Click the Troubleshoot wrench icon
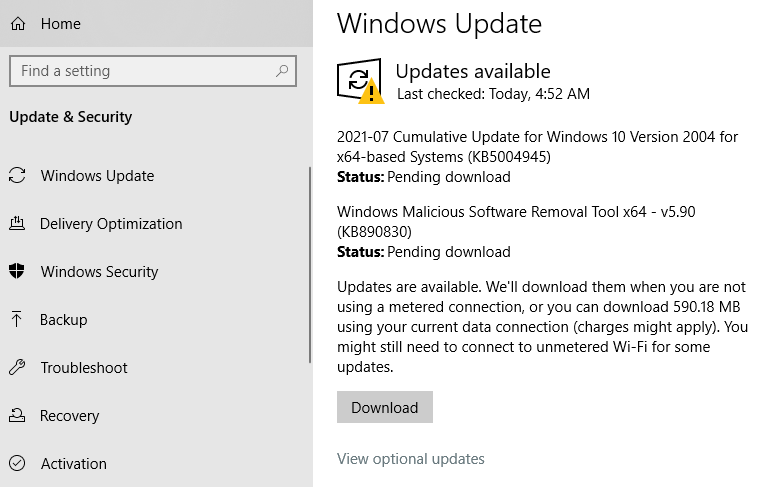The image size is (760, 487). (x=17, y=367)
